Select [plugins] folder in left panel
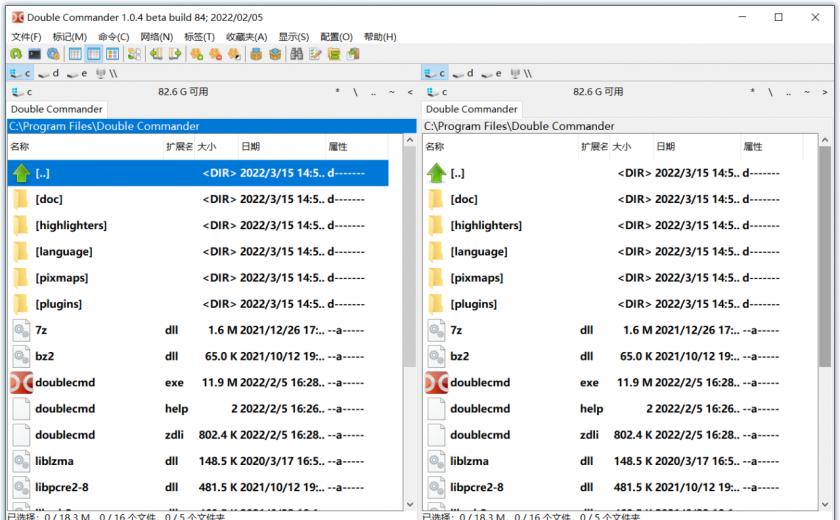The image size is (840, 520). (x=198, y=304)
